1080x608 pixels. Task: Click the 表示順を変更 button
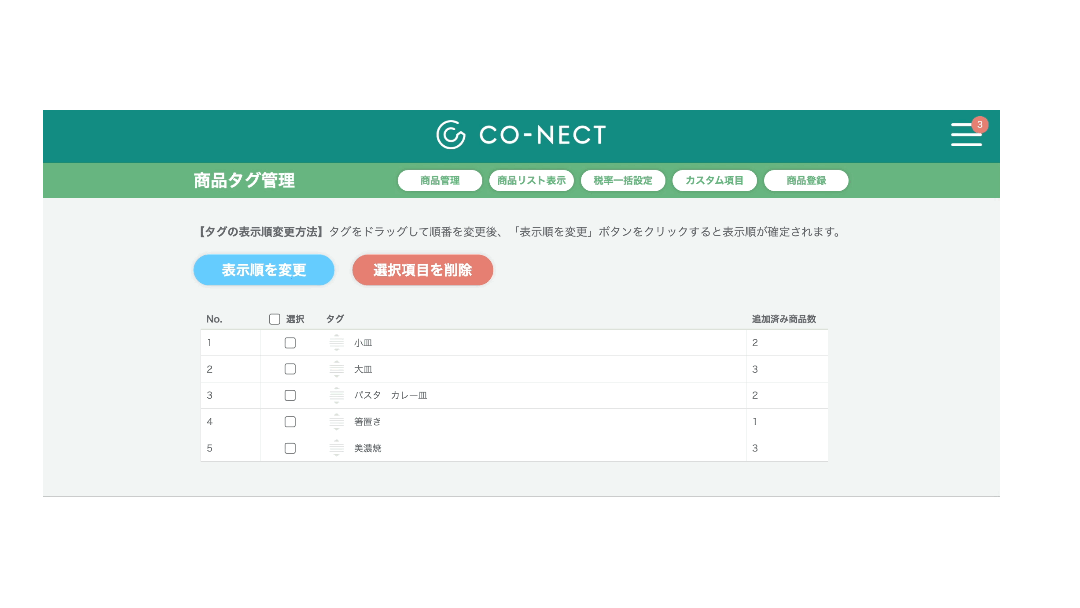click(x=264, y=270)
